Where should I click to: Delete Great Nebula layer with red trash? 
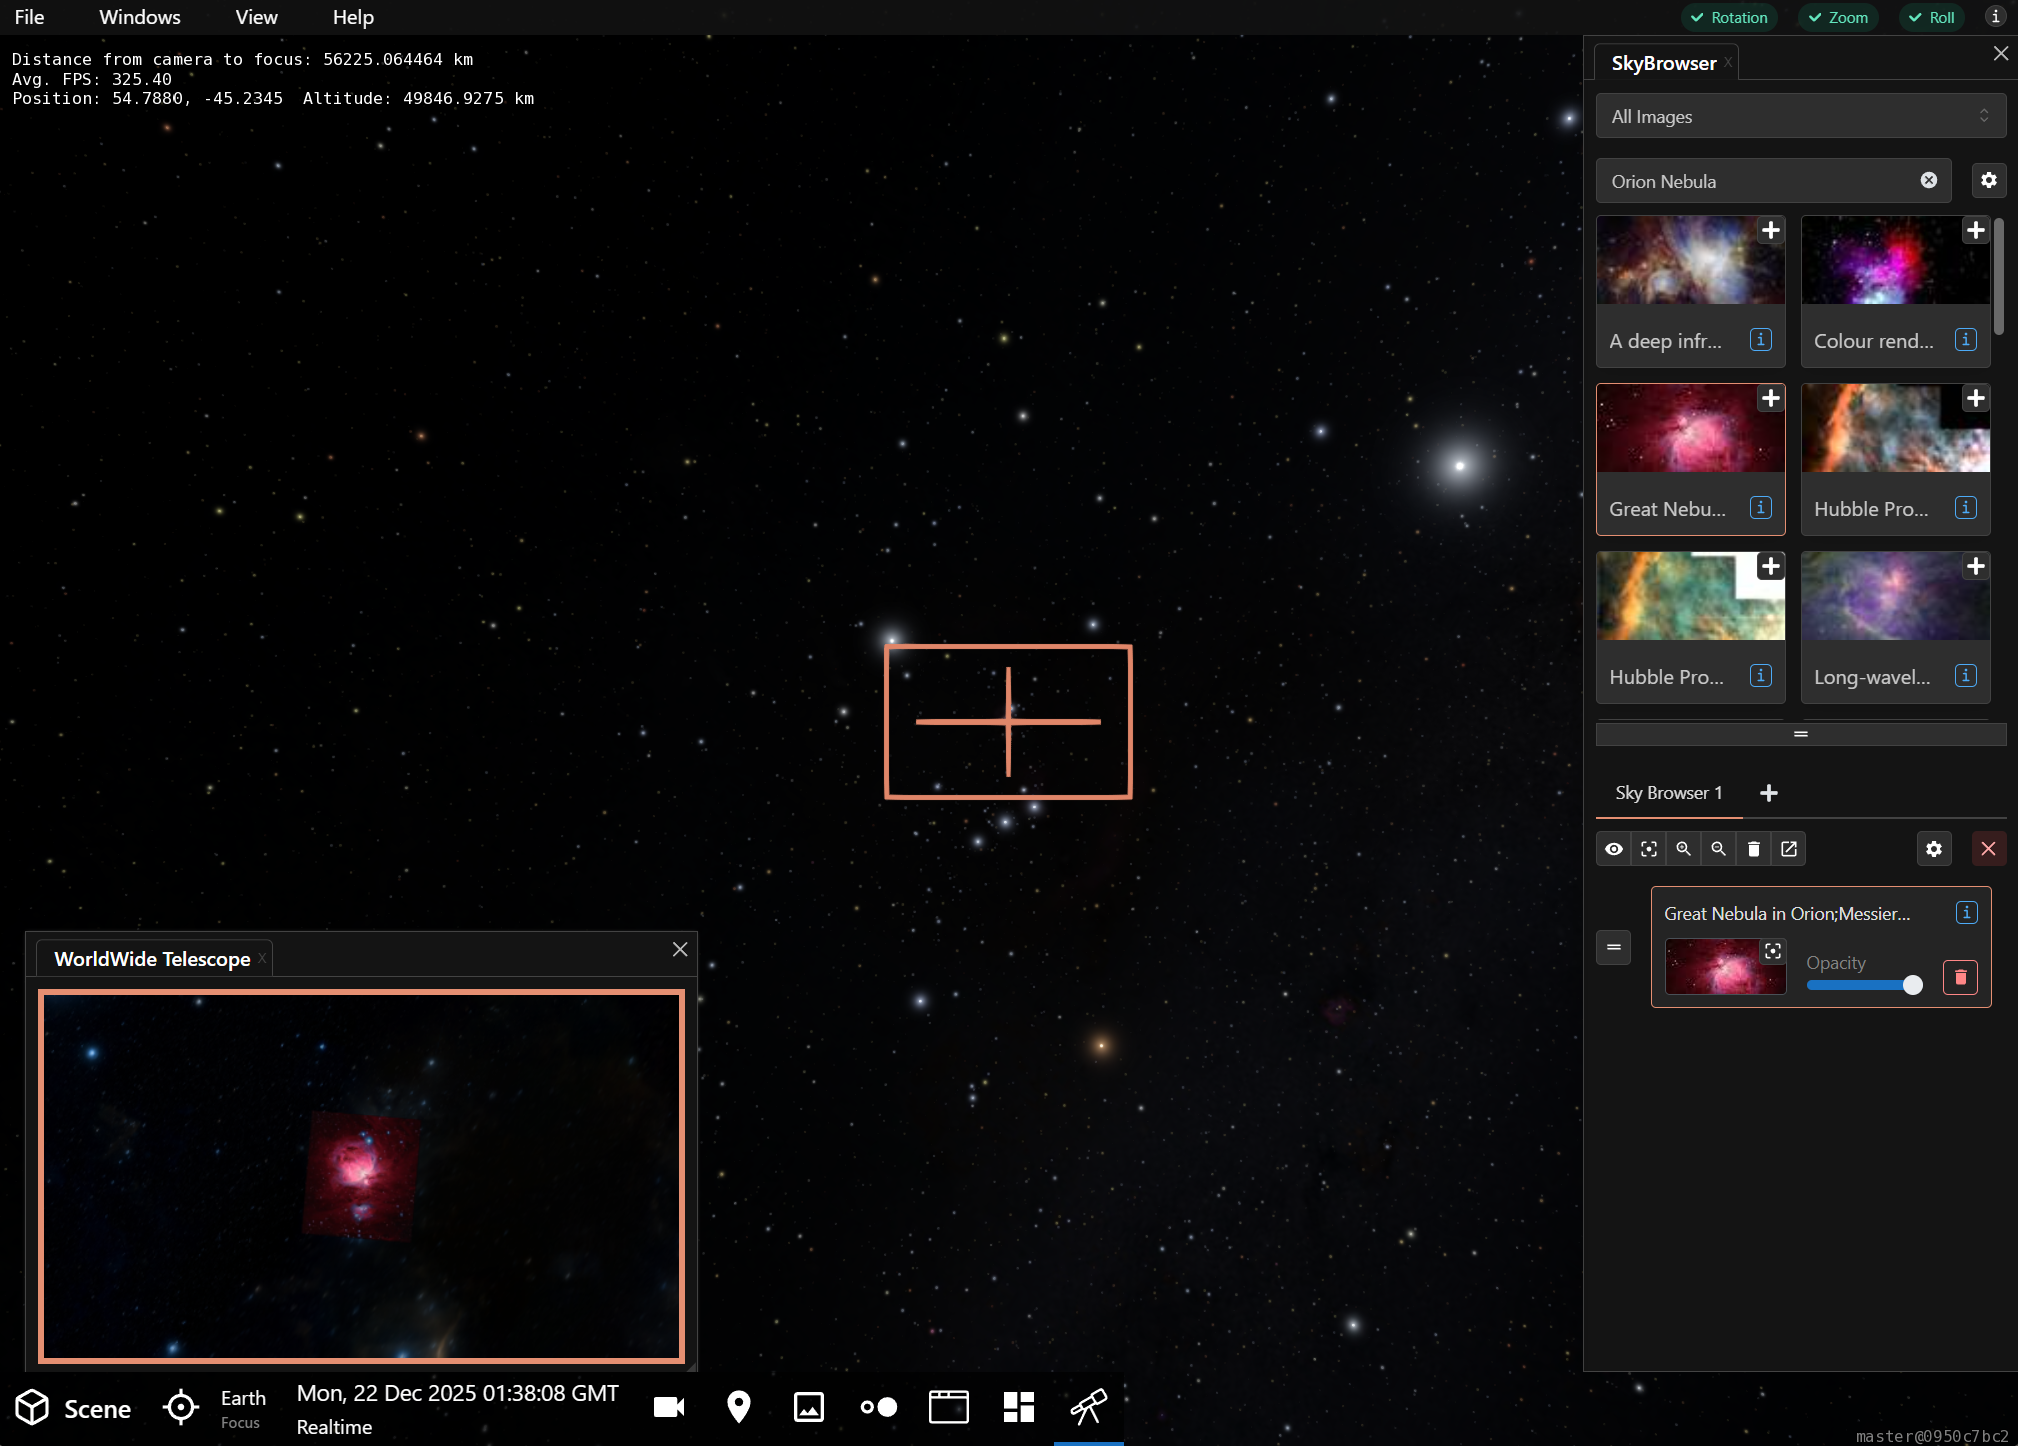[x=1960, y=977]
